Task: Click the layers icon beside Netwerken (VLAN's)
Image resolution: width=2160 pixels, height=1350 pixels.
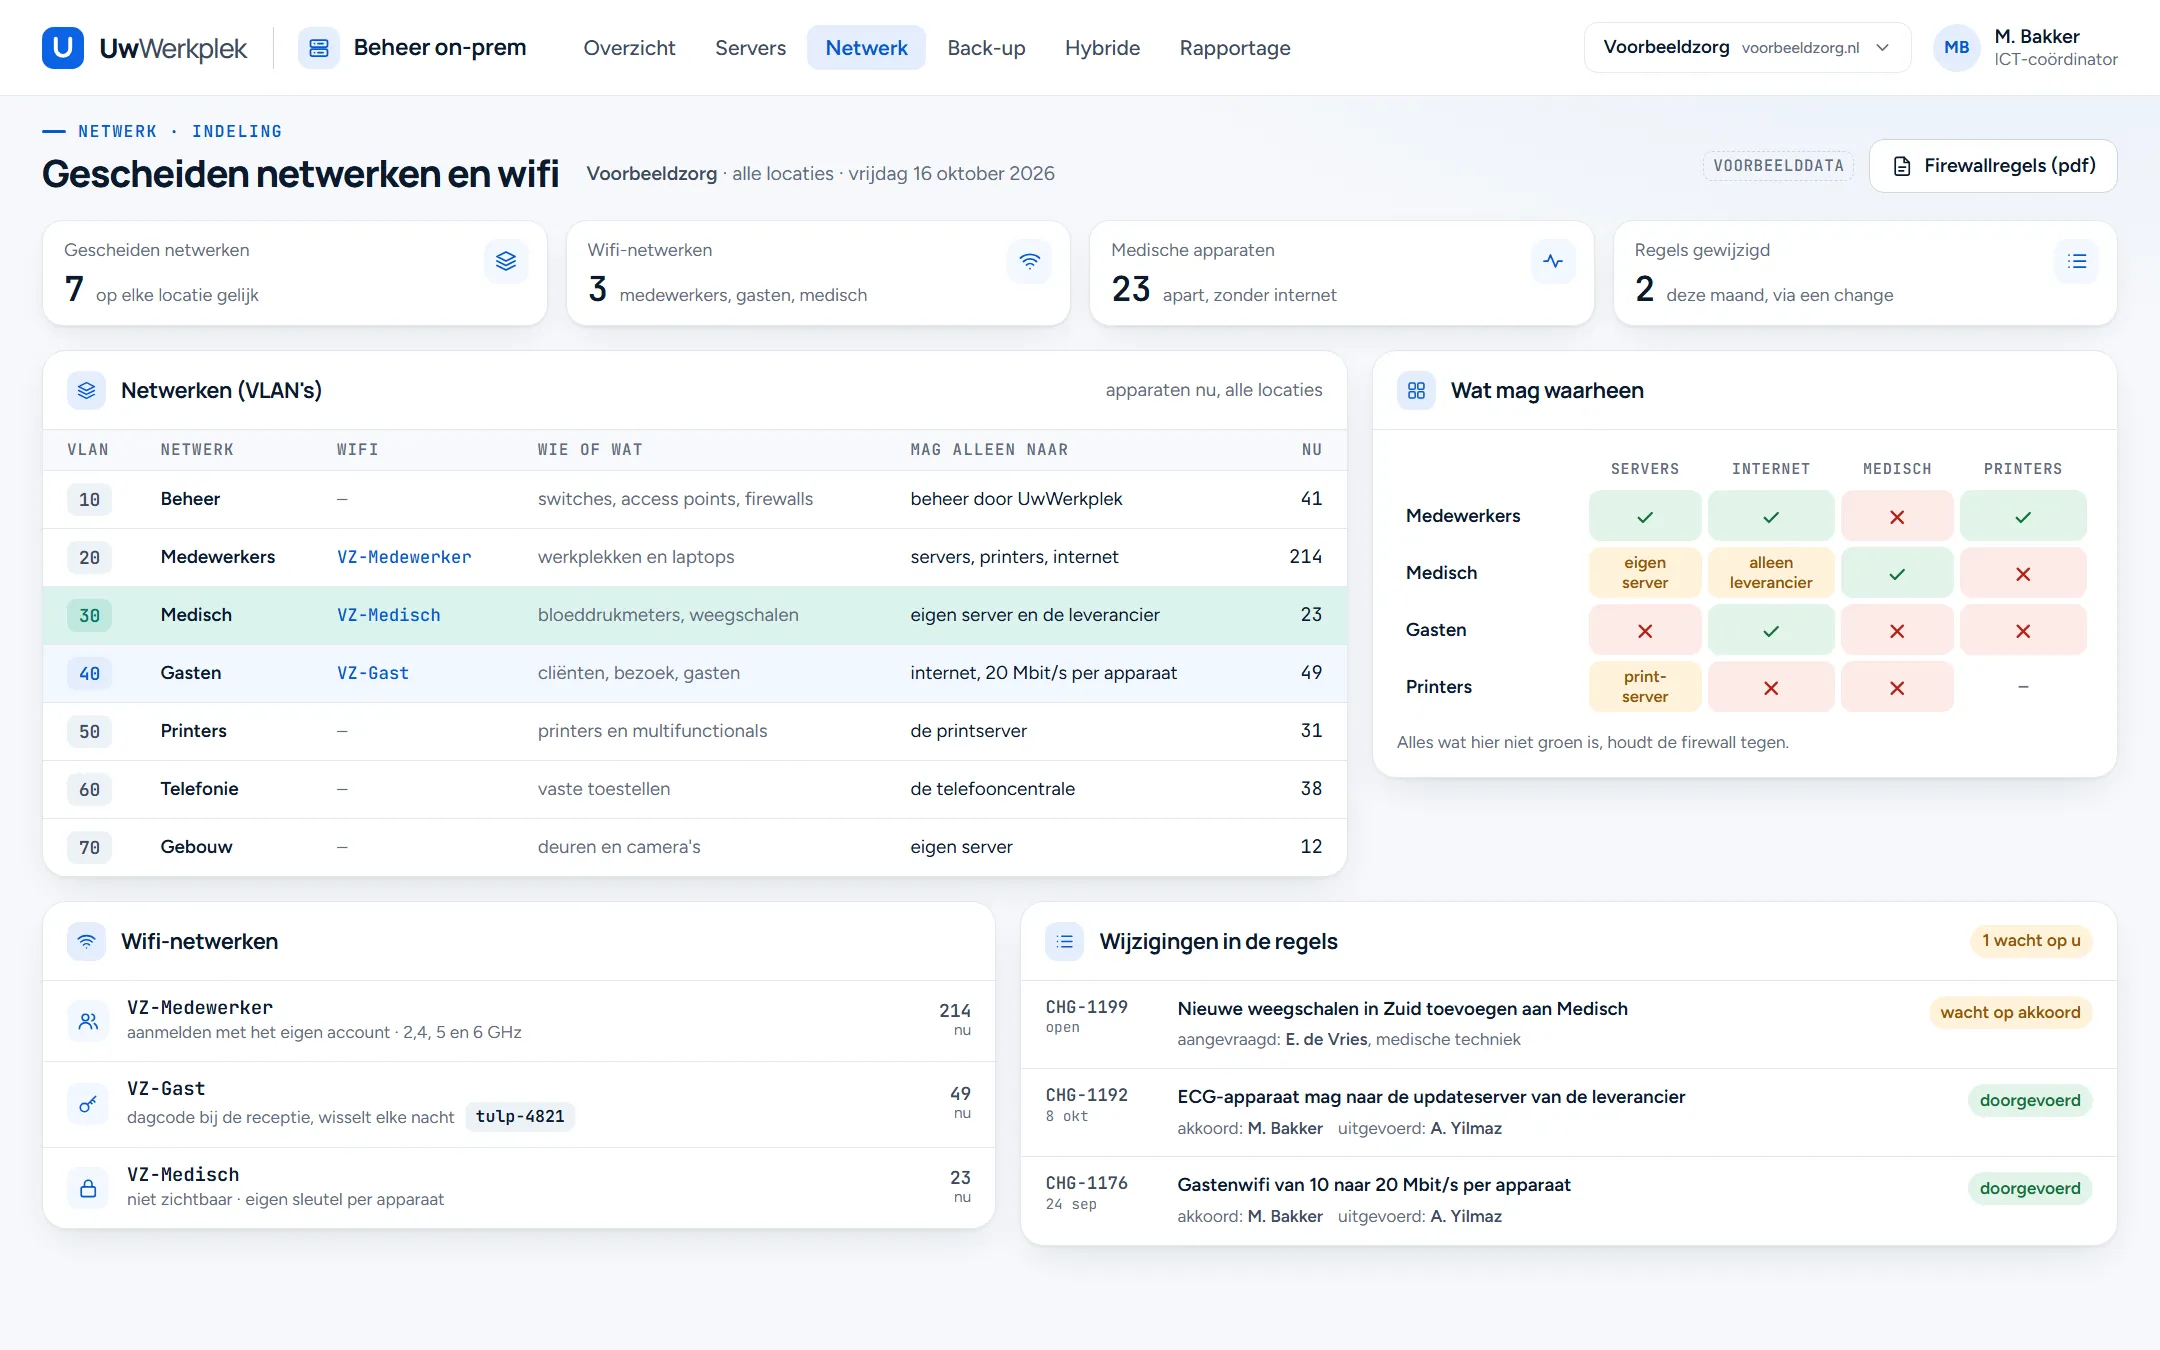Action: 87,390
